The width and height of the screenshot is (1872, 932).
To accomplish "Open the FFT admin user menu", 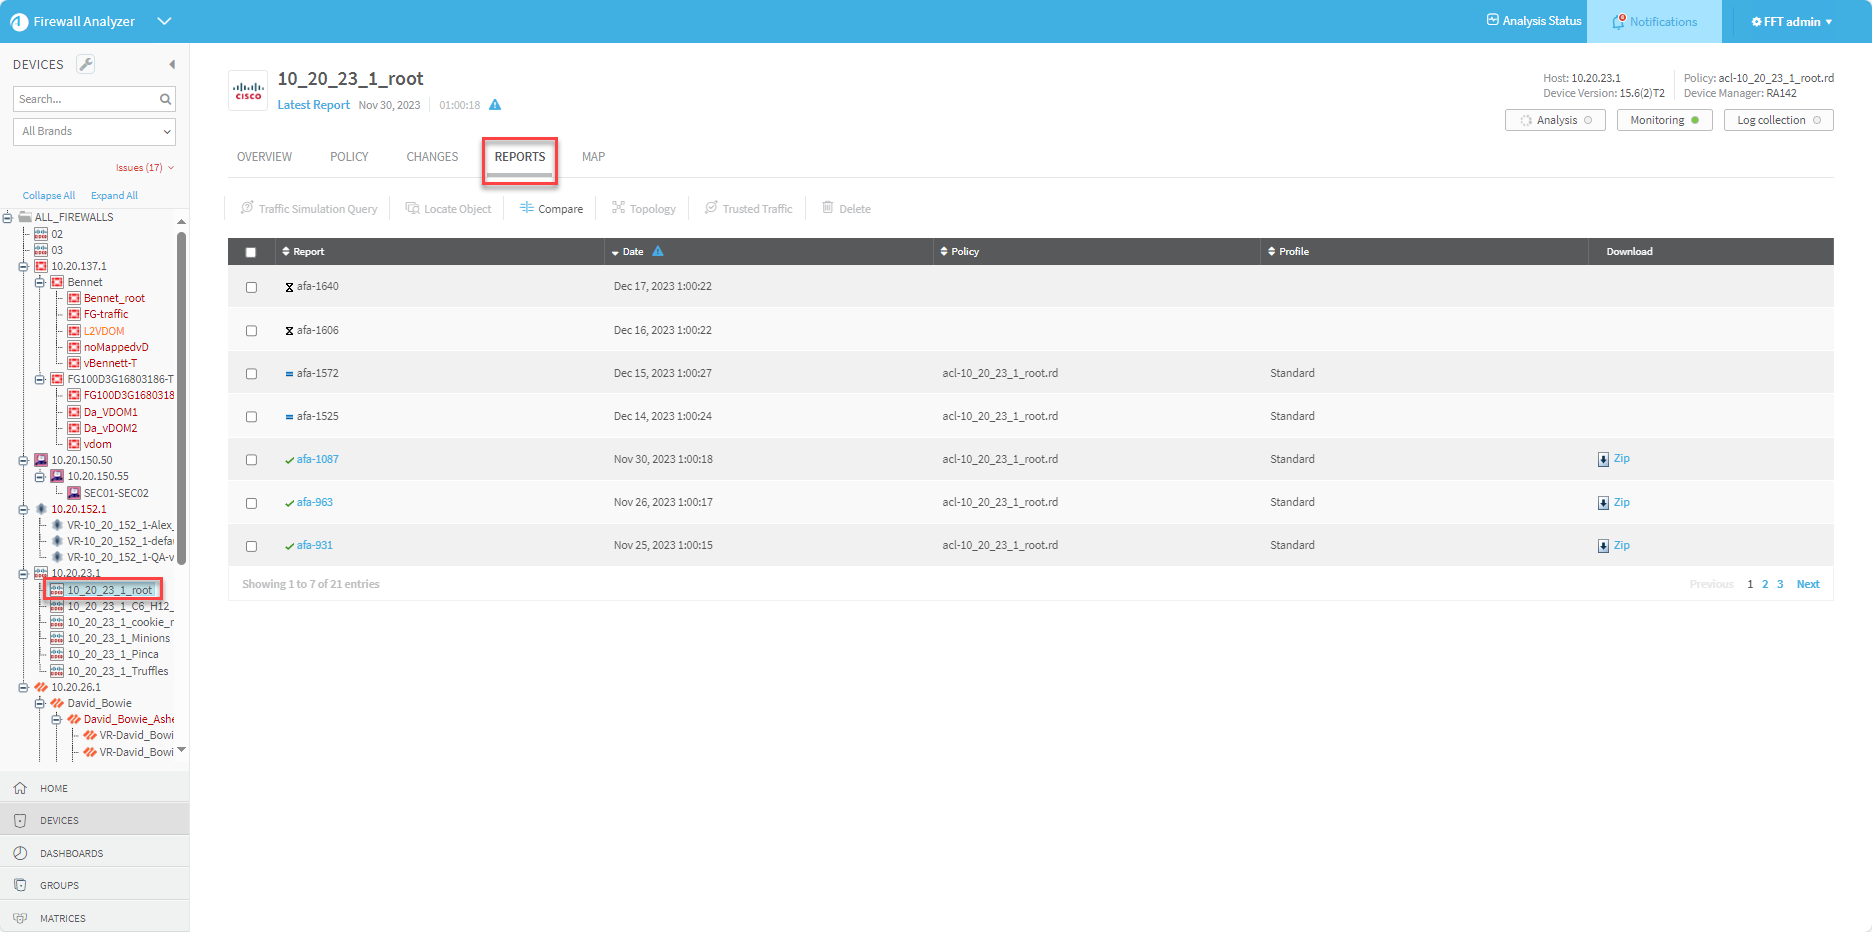I will [1791, 21].
